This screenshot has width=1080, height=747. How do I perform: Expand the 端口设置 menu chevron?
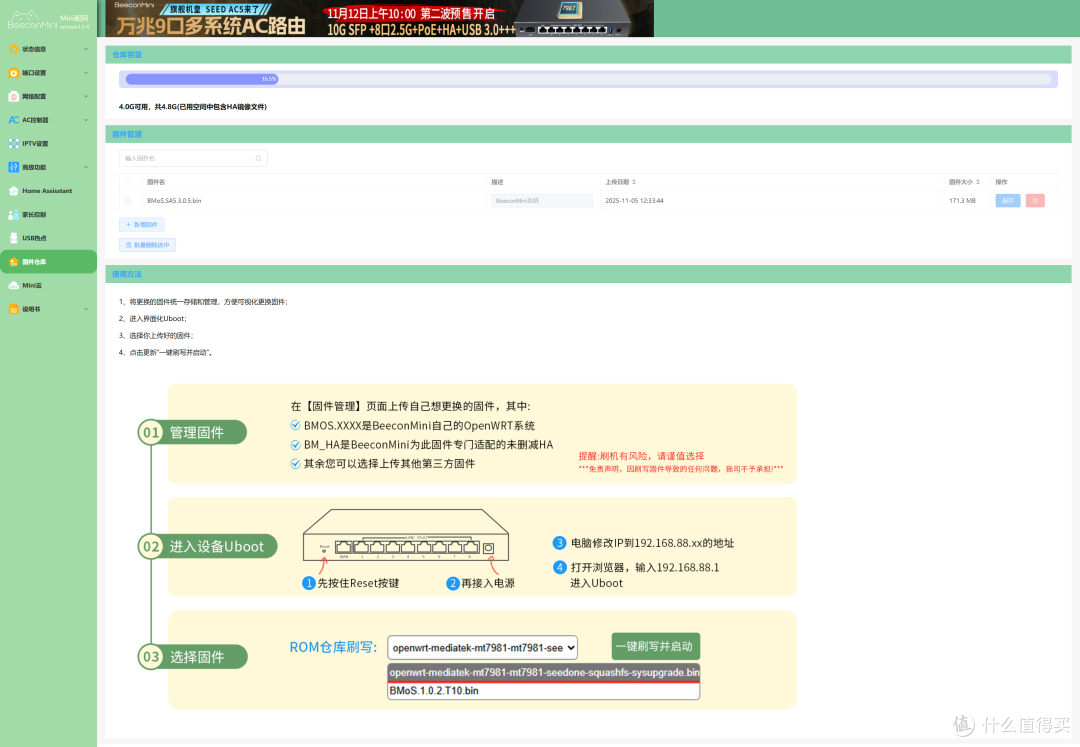(86, 72)
